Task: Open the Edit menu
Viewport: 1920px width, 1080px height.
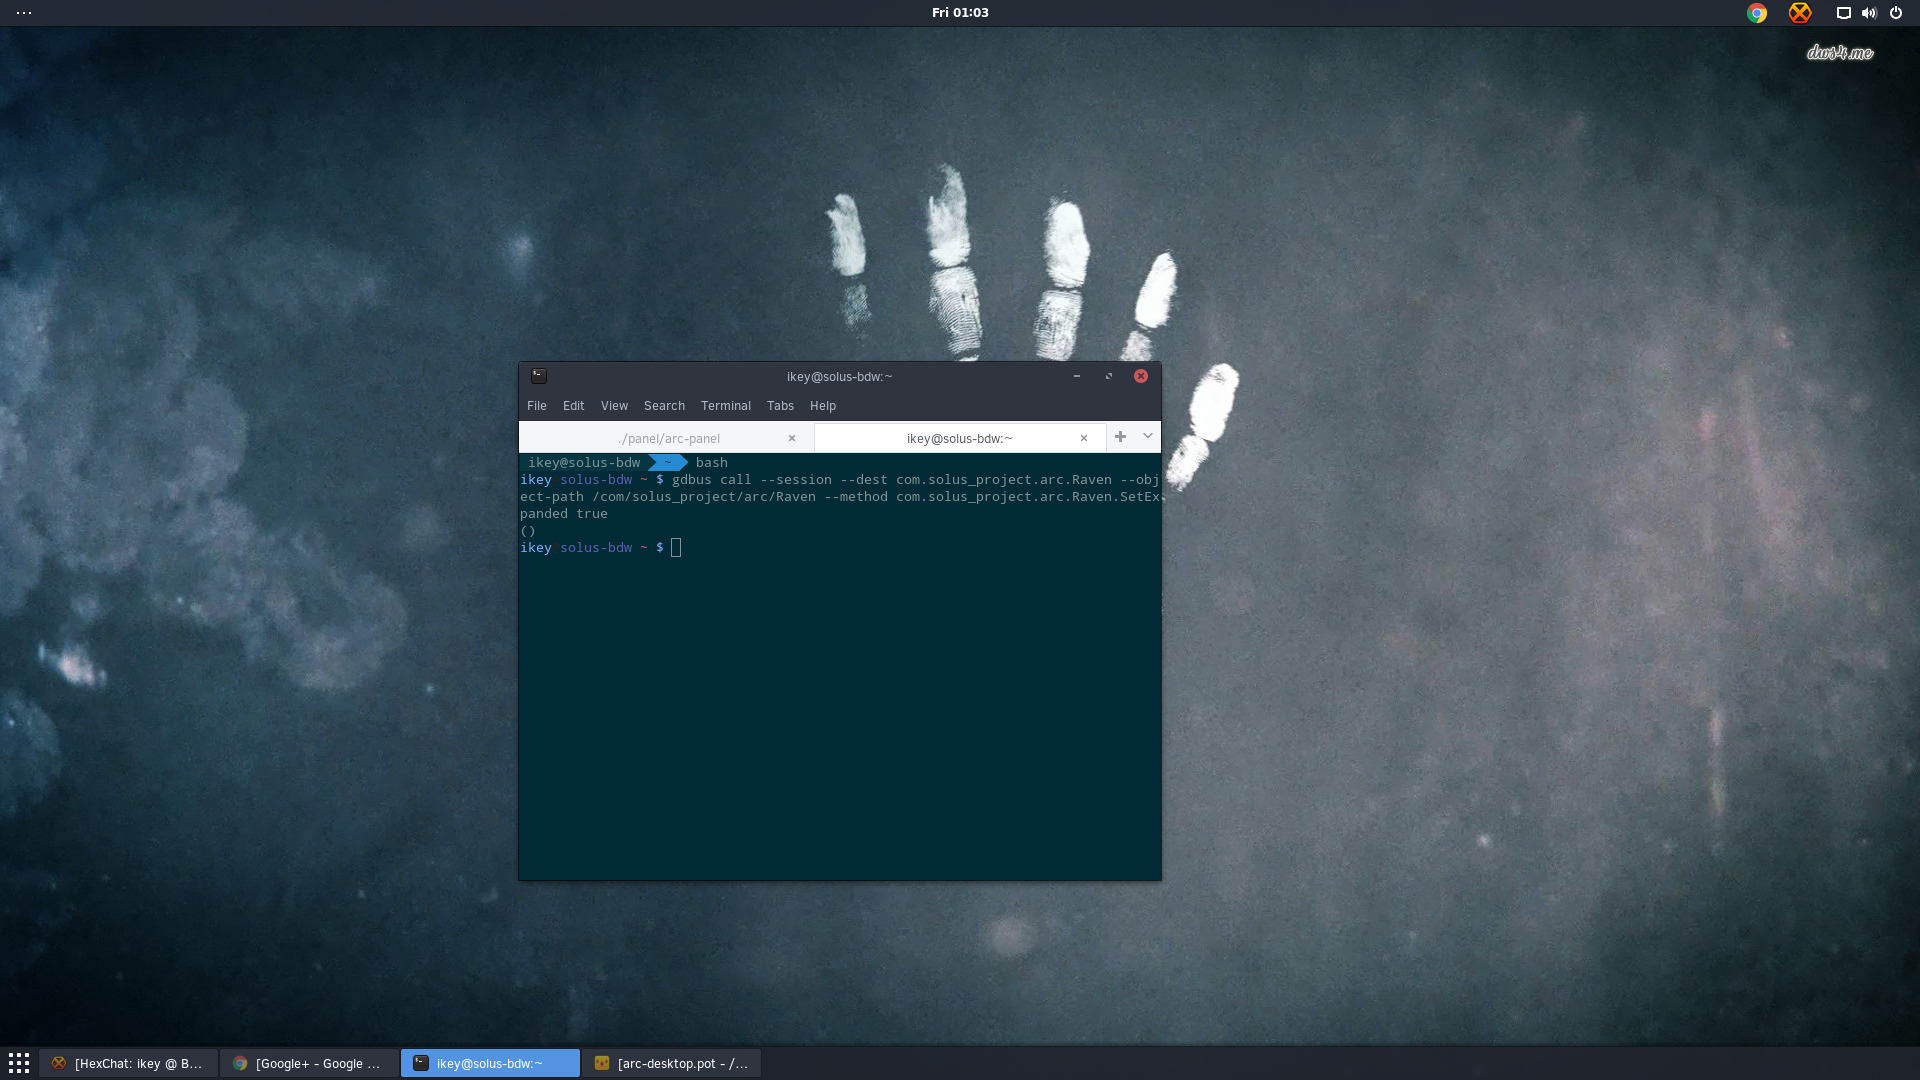Action: coord(573,406)
